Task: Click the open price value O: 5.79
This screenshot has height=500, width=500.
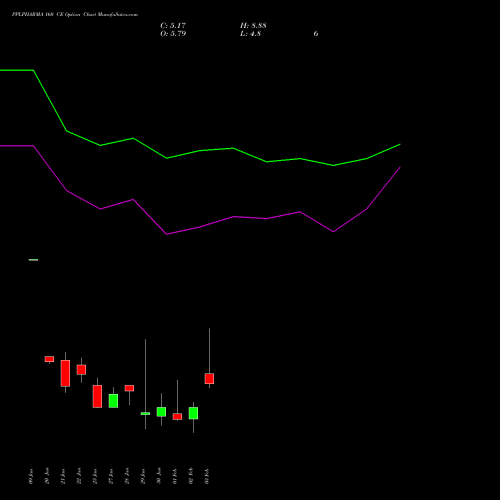Action: (173, 34)
